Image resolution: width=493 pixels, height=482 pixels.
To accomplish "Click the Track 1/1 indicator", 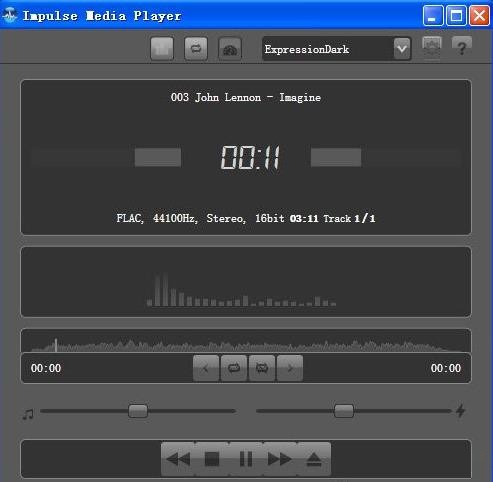I will pos(349,219).
